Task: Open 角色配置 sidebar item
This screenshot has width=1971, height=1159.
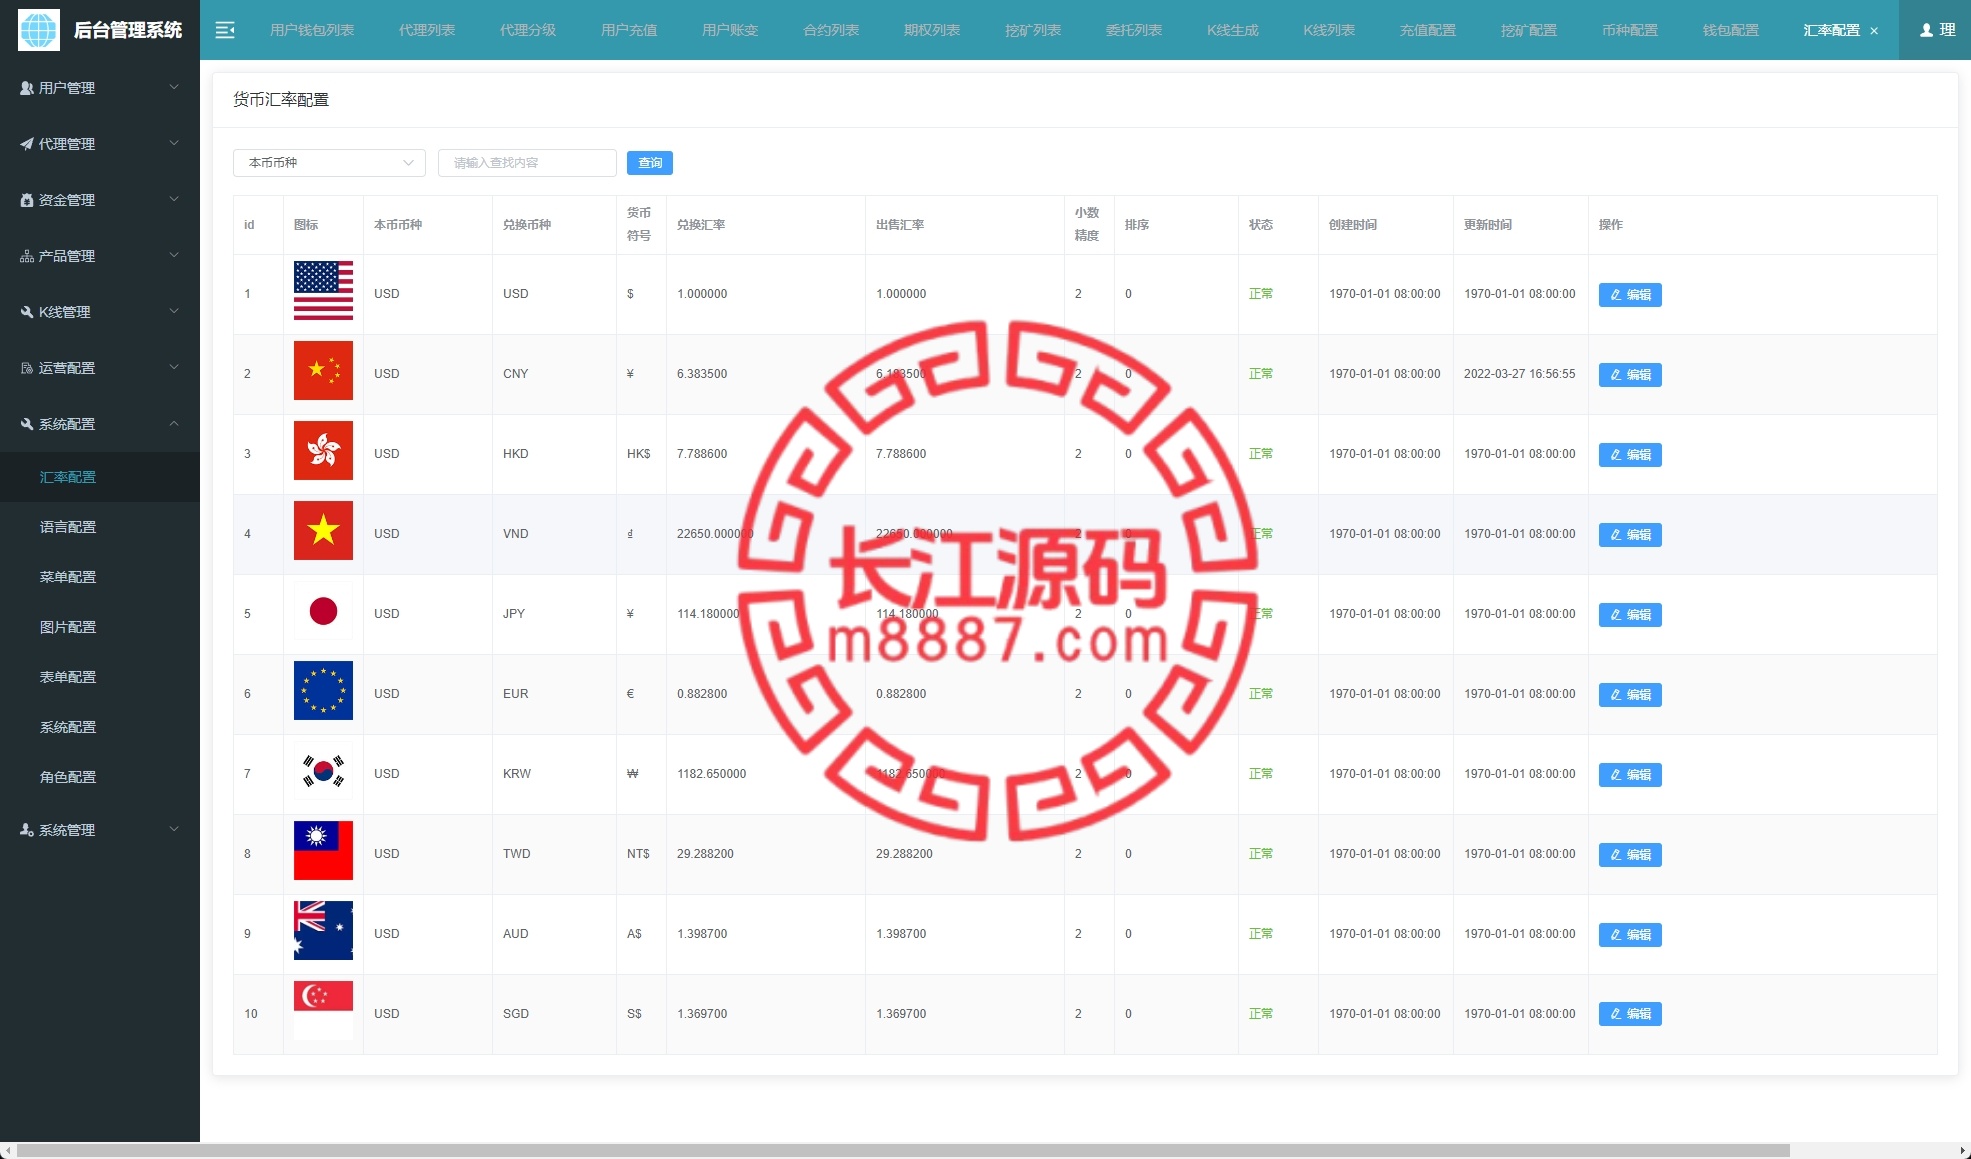Action: [100, 777]
